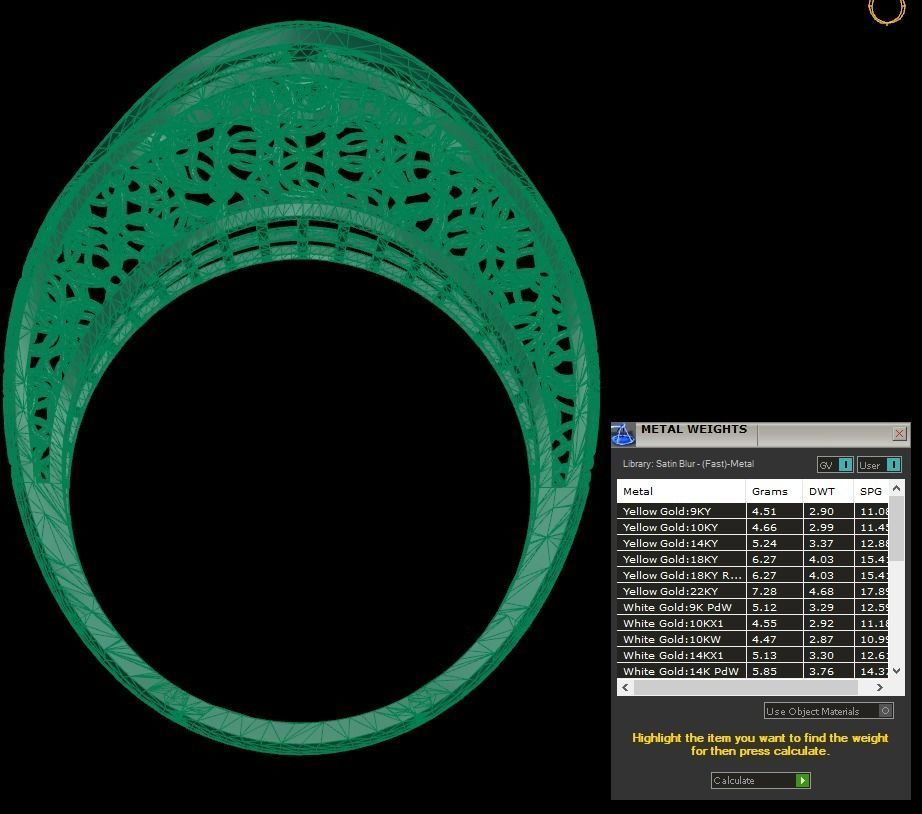Viewport: 922px width, 814px height.
Task: Click the Calculate button
Action: pyautogui.click(x=760, y=780)
